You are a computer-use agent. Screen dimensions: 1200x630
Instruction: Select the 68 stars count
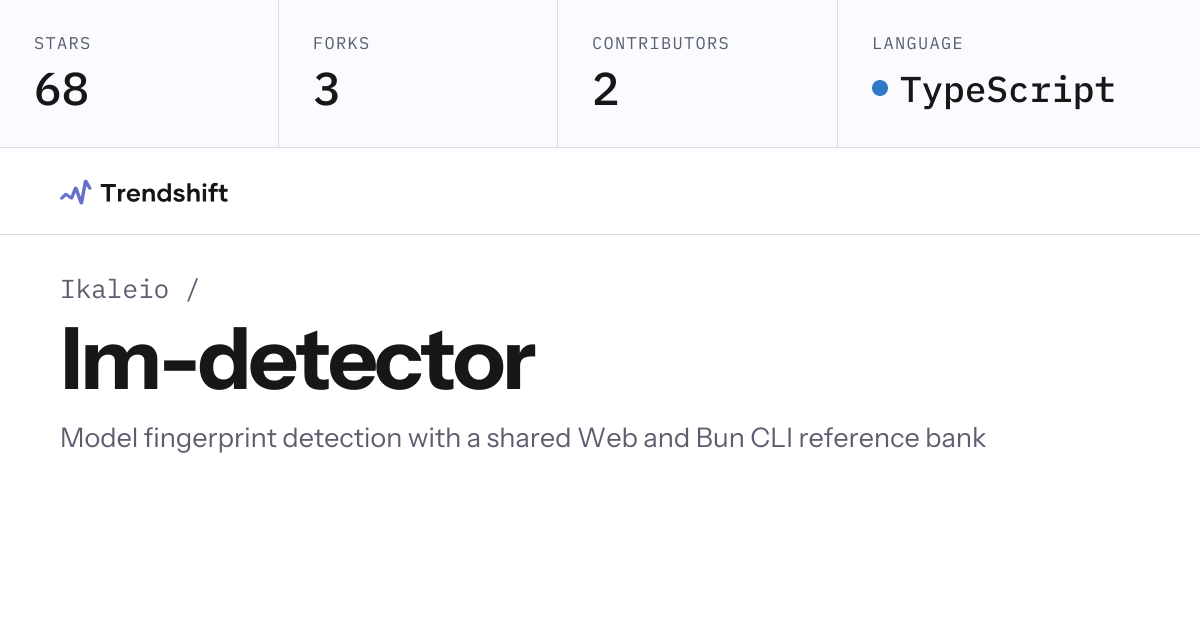[61, 90]
